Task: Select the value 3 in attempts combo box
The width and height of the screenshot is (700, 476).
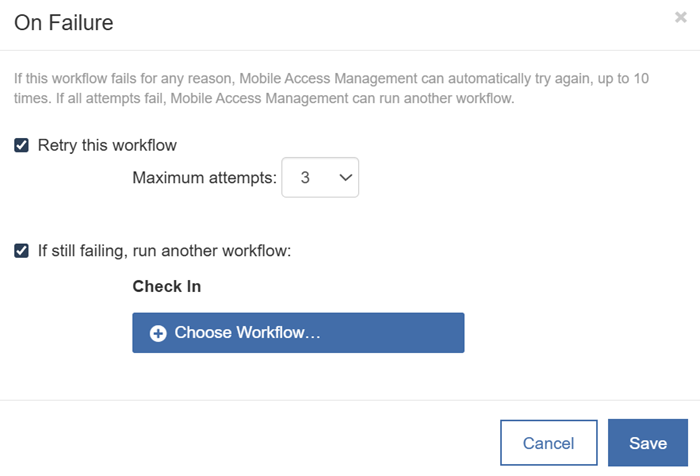Action: tap(305, 178)
